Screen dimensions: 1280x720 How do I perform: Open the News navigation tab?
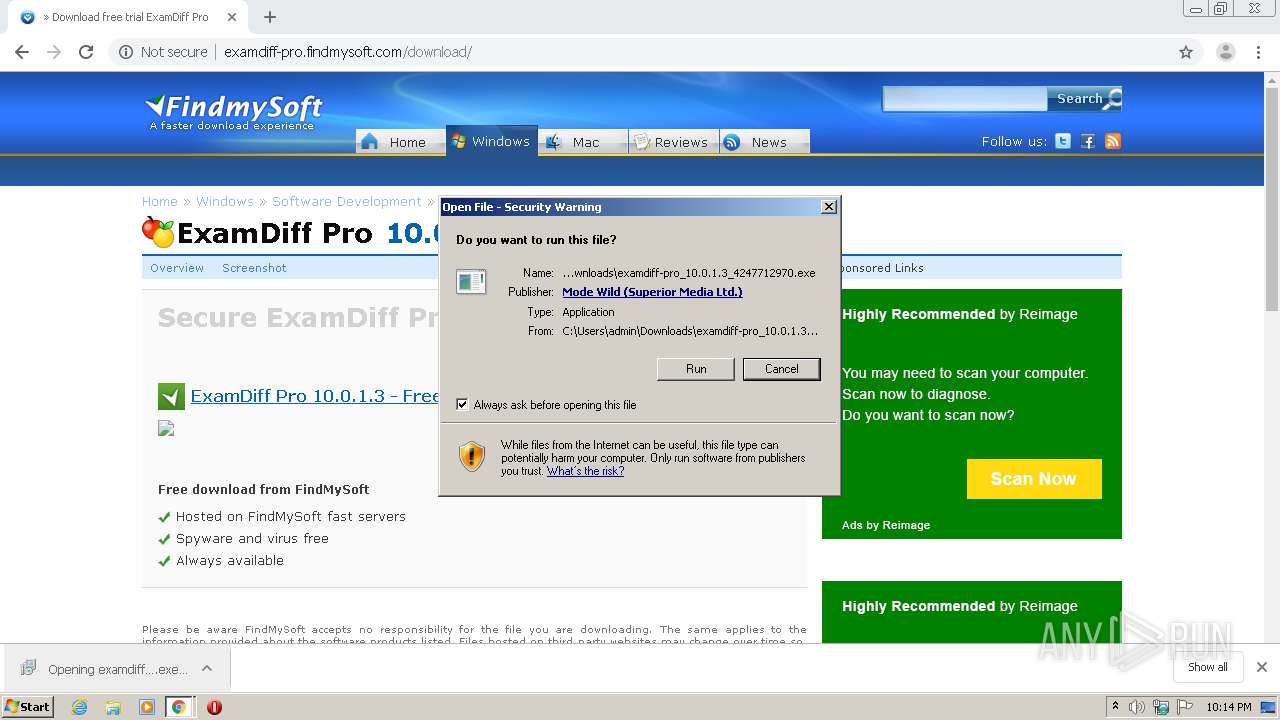[764, 142]
